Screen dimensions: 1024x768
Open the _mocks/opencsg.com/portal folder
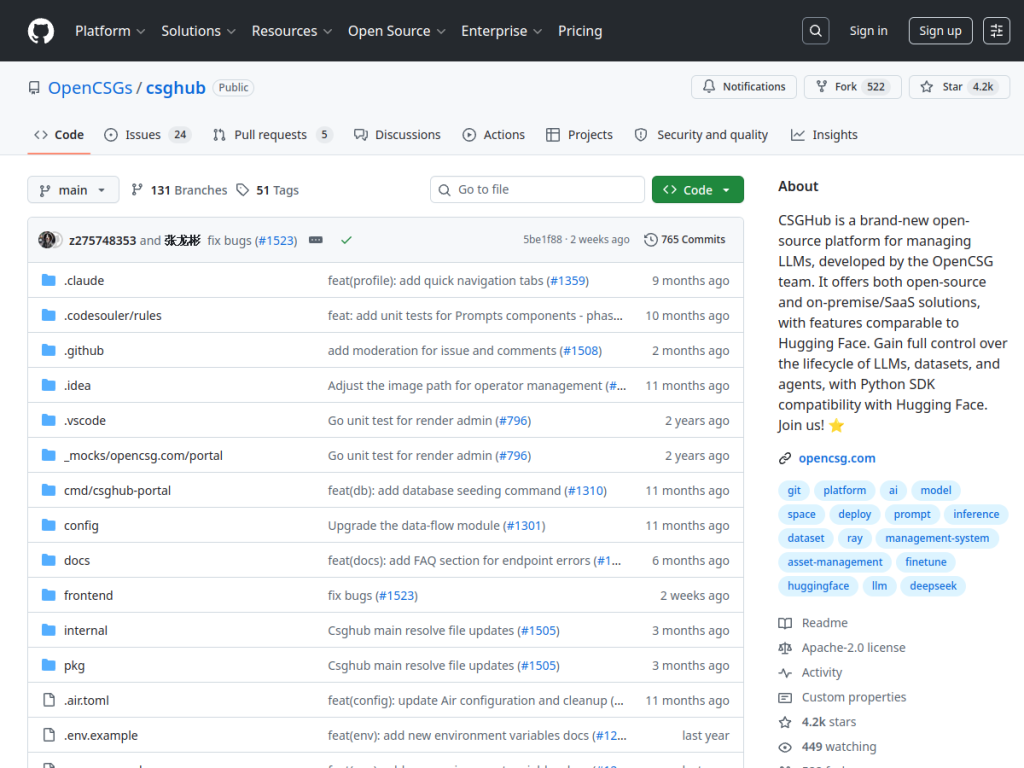tap(143, 455)
